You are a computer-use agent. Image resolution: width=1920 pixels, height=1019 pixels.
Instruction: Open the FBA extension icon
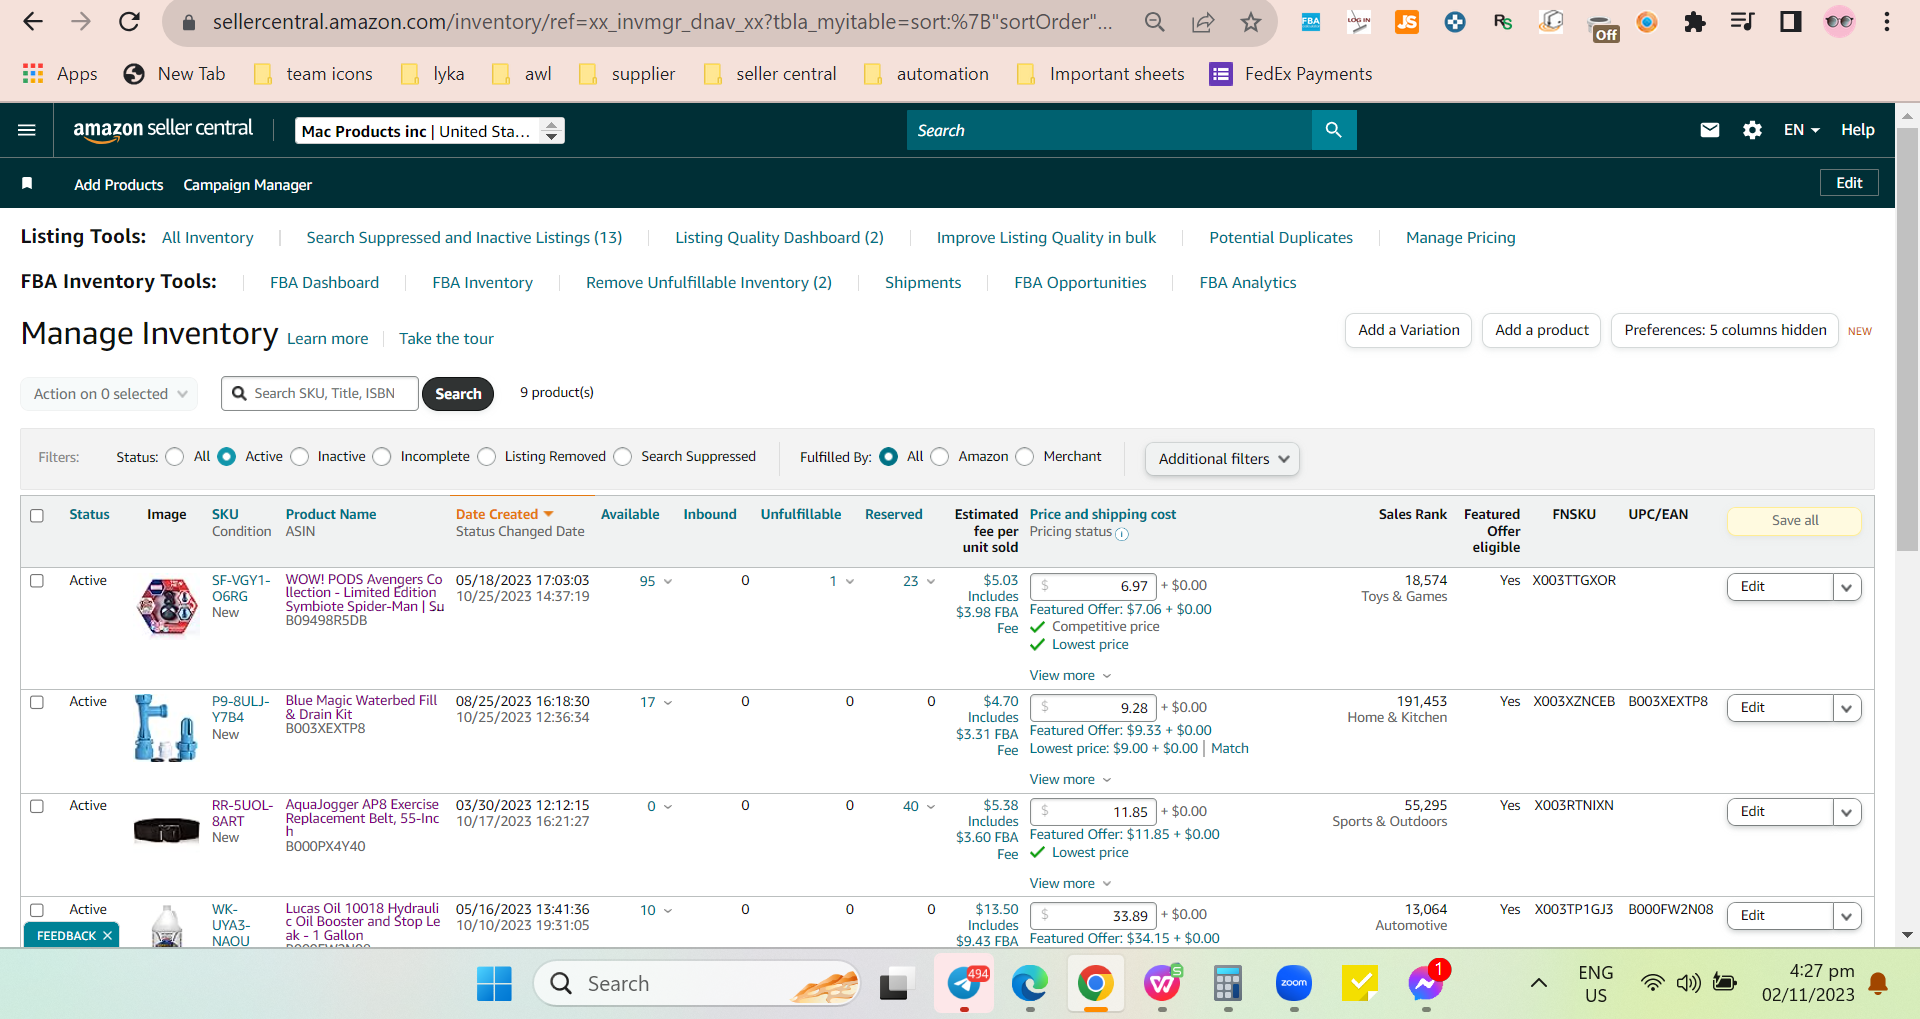coord(1311,22)
